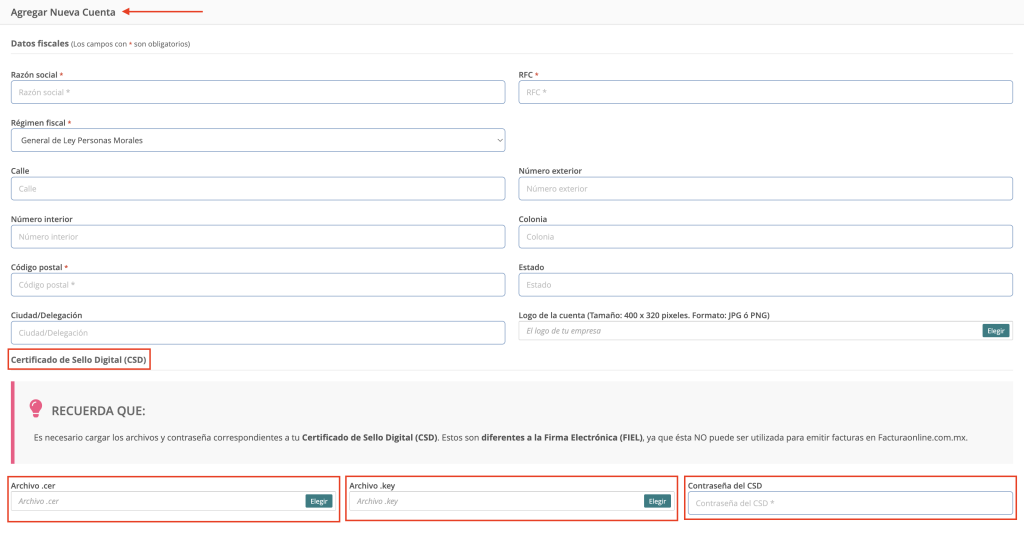Click the Certificado de Sello Digital heading
Image resolution: width=1024 pixels, height=533 pixels.
(79, 359)
